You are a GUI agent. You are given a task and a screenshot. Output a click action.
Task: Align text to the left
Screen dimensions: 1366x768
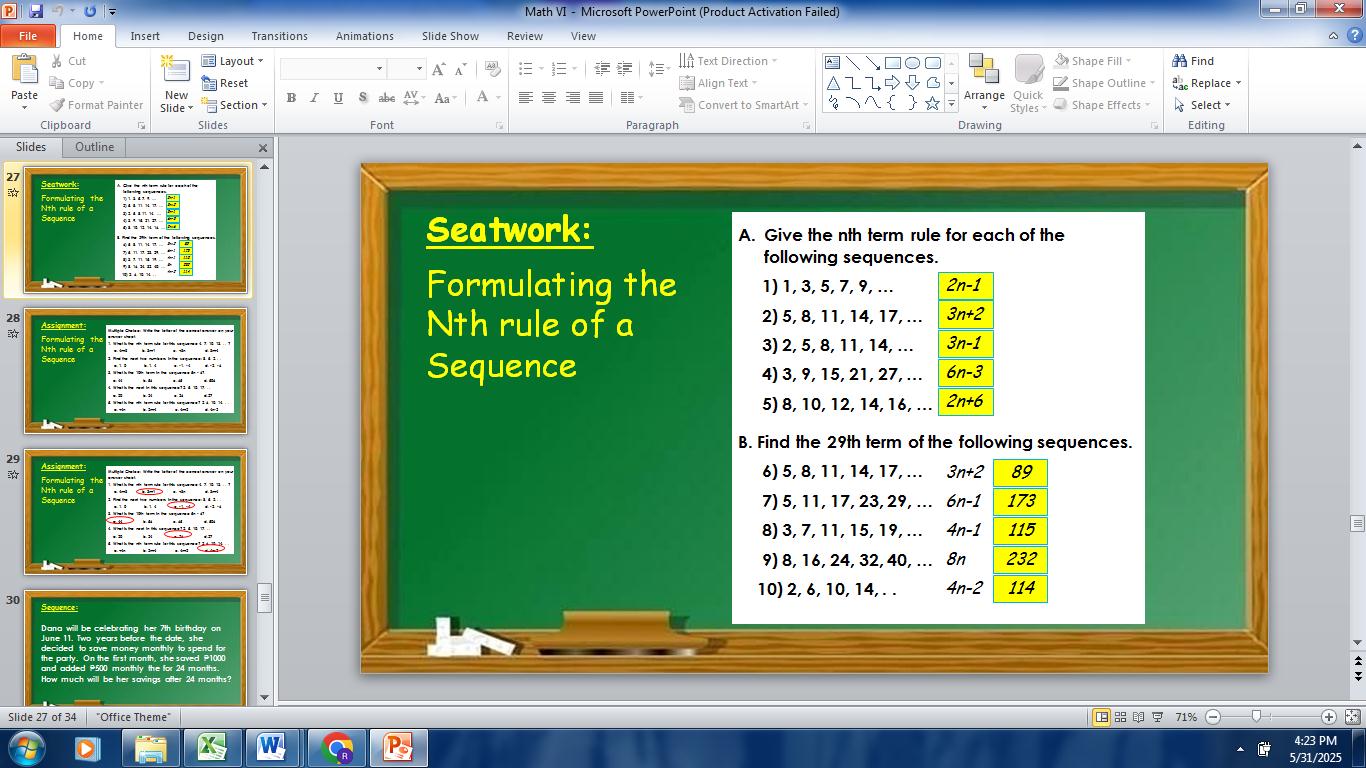click(x=525, y=98)
